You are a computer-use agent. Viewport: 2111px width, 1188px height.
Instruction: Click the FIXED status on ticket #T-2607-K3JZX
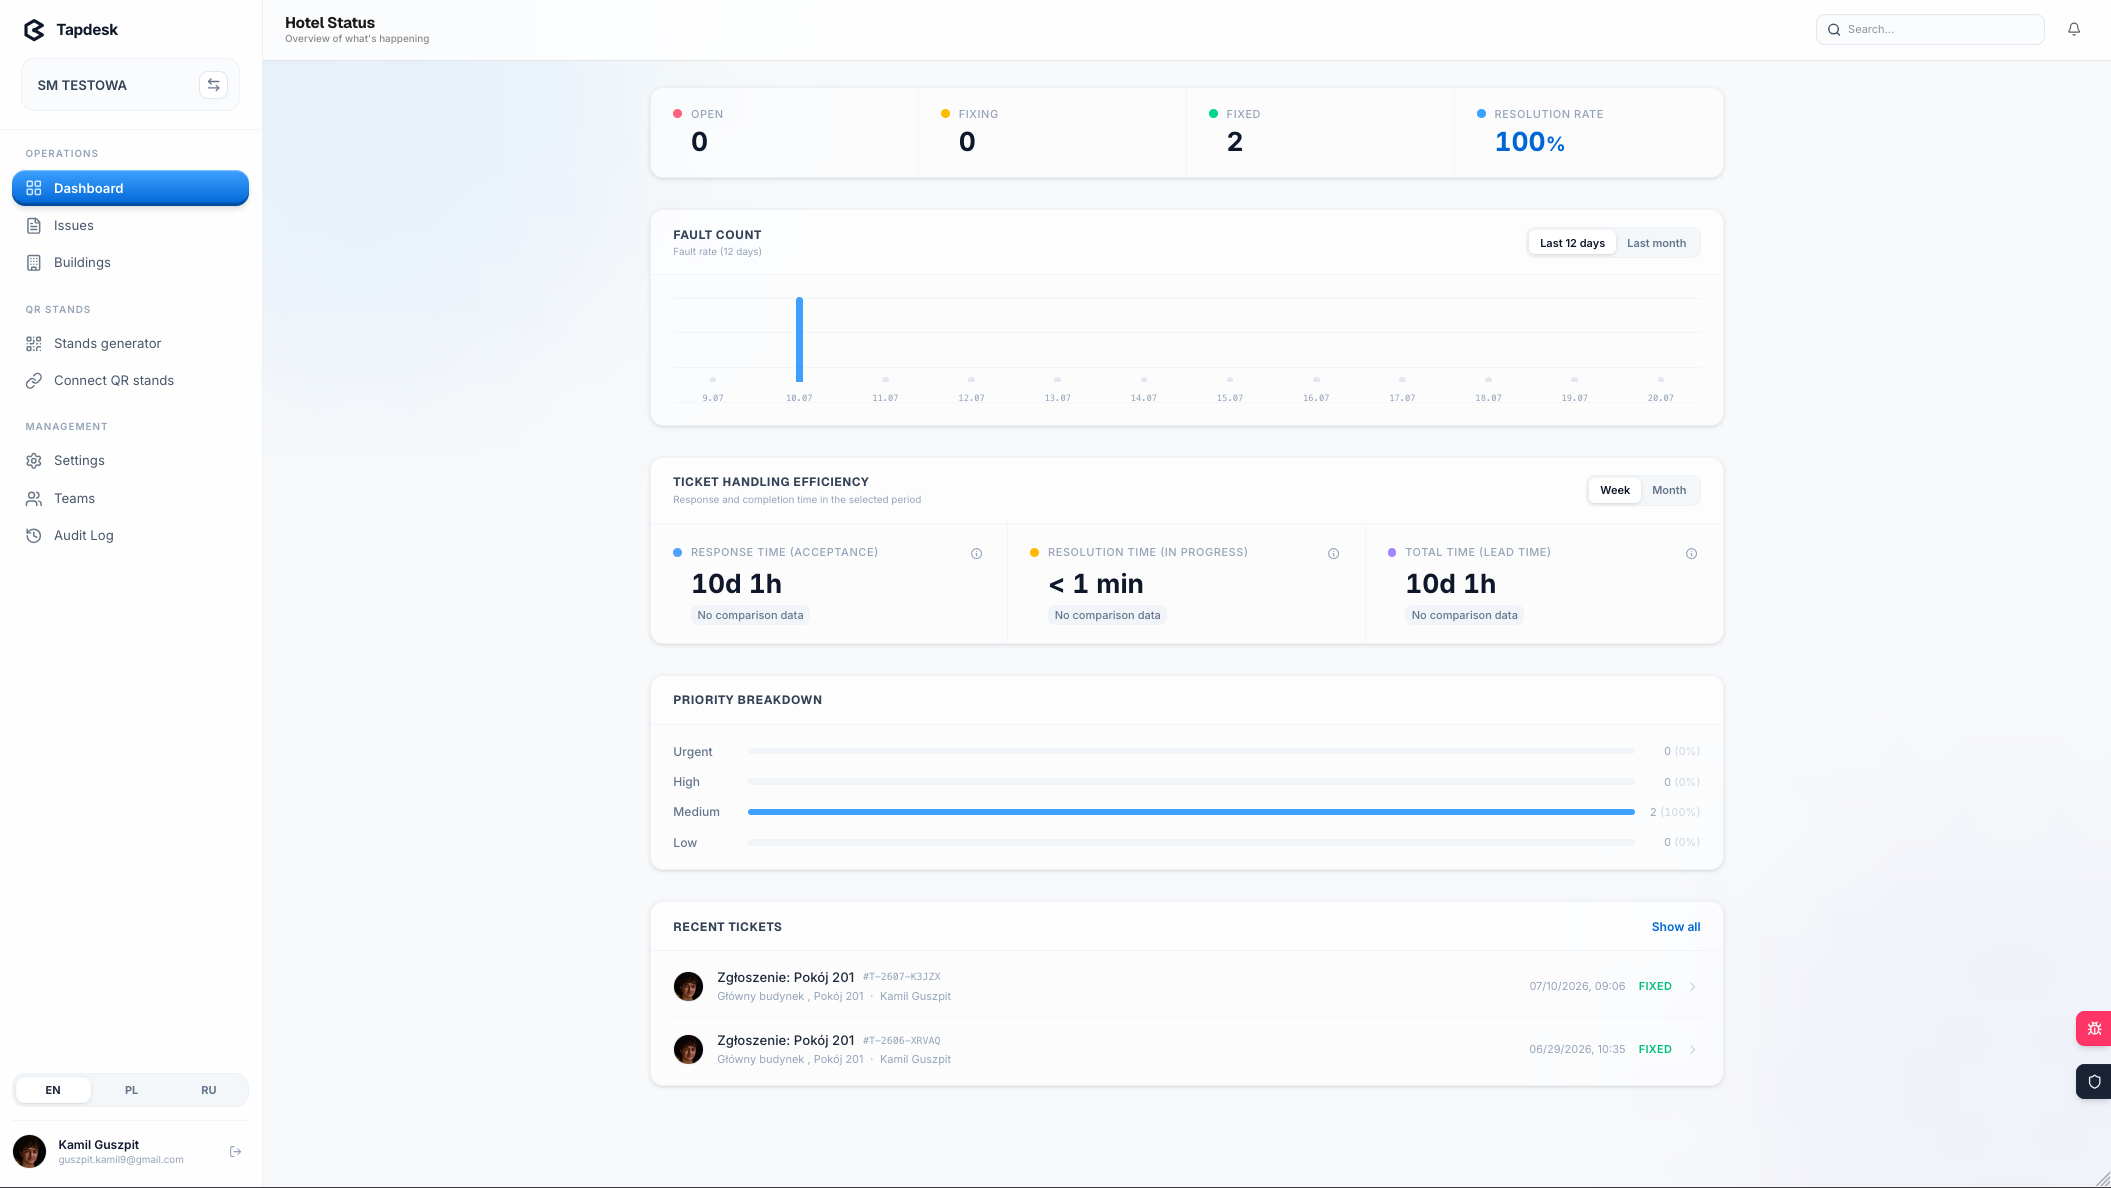(1655, 986)
